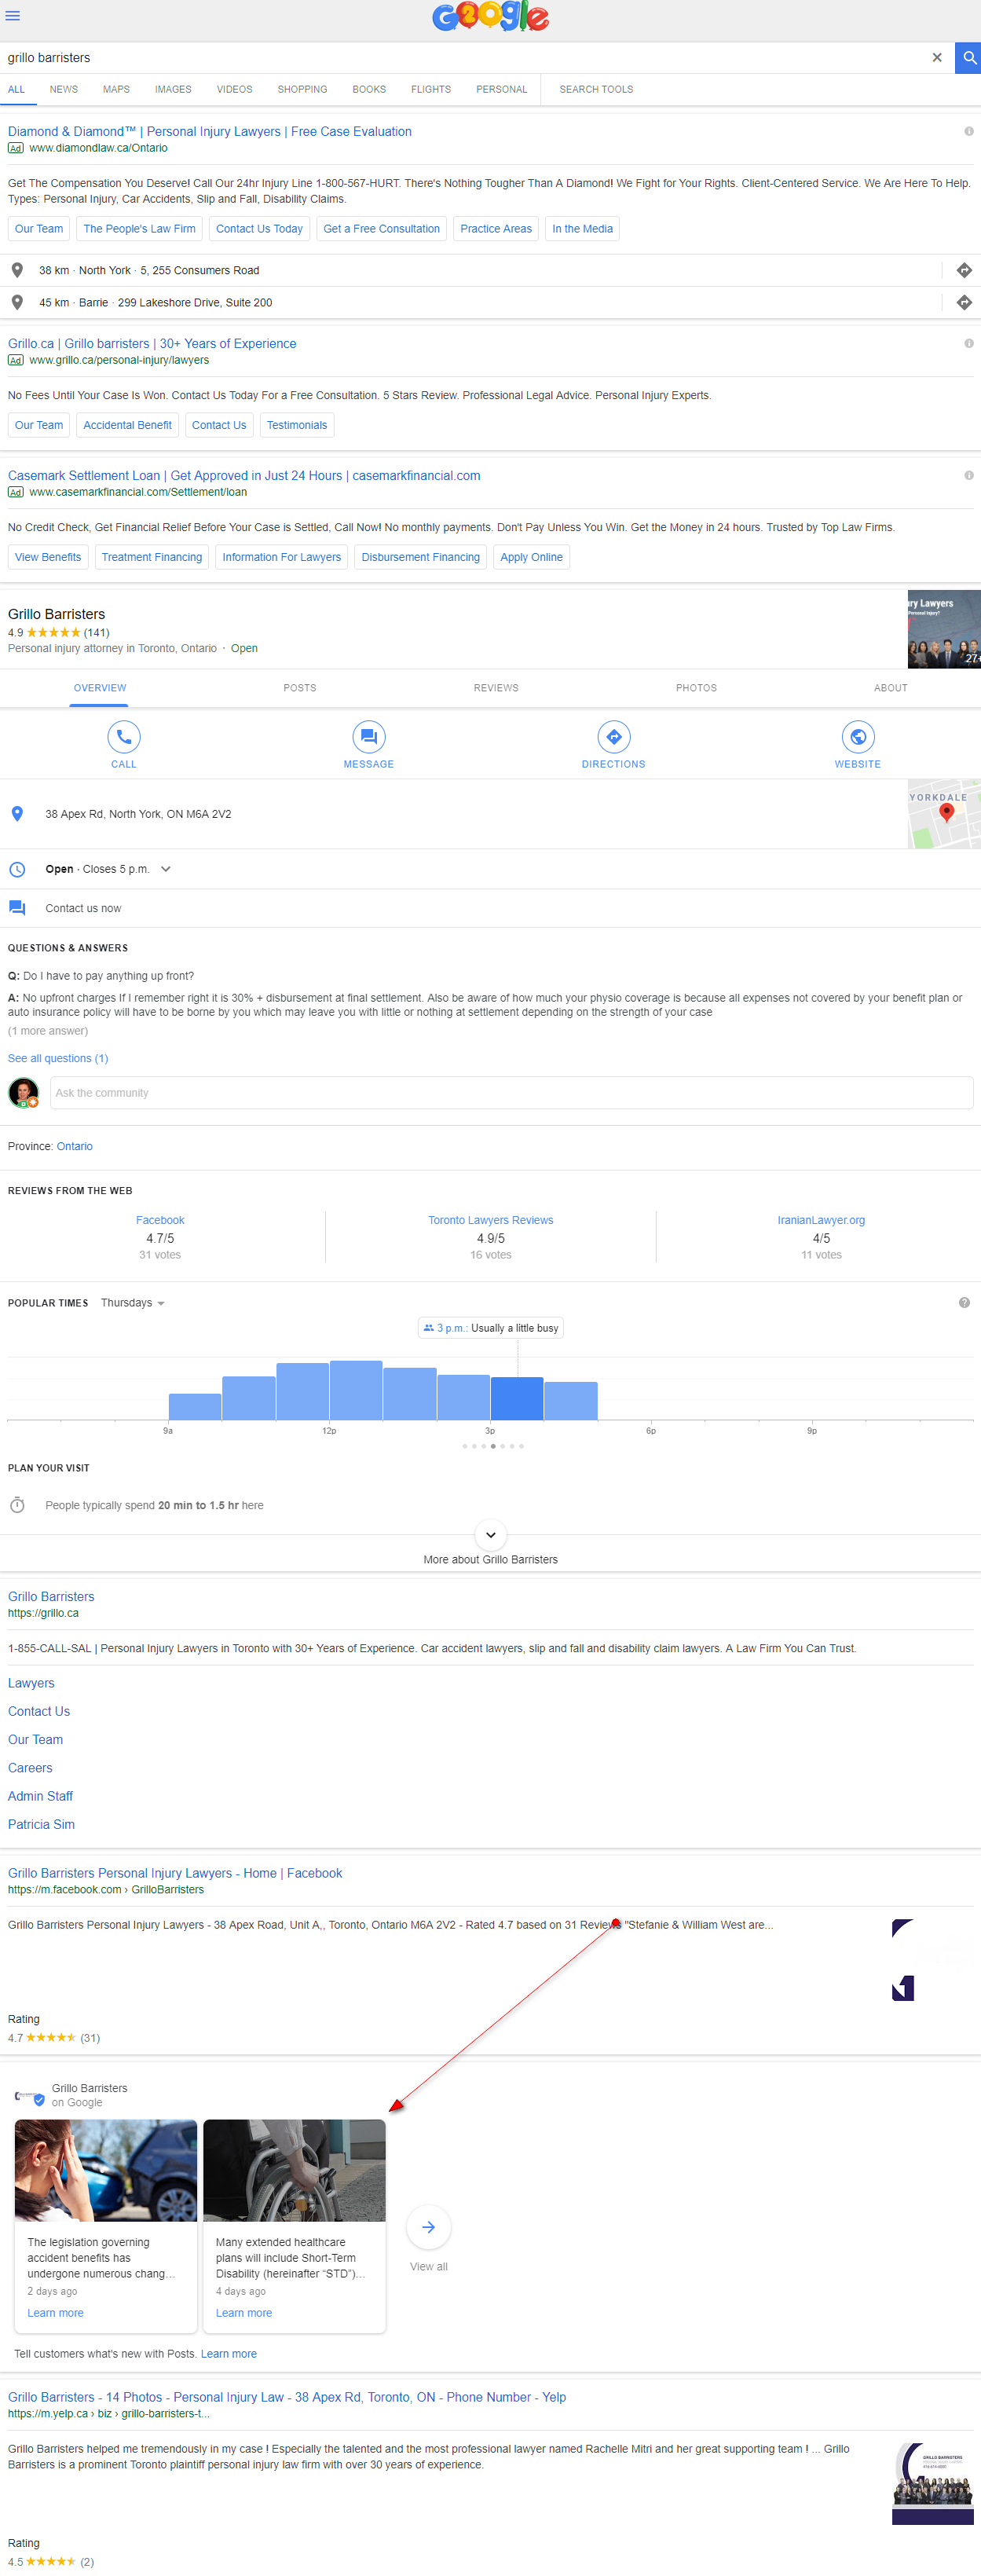Click Accidental Benefit sitelink under Grillo.ca ad
The height and width of the screenshot is (2576, 981).
(127, 425)
